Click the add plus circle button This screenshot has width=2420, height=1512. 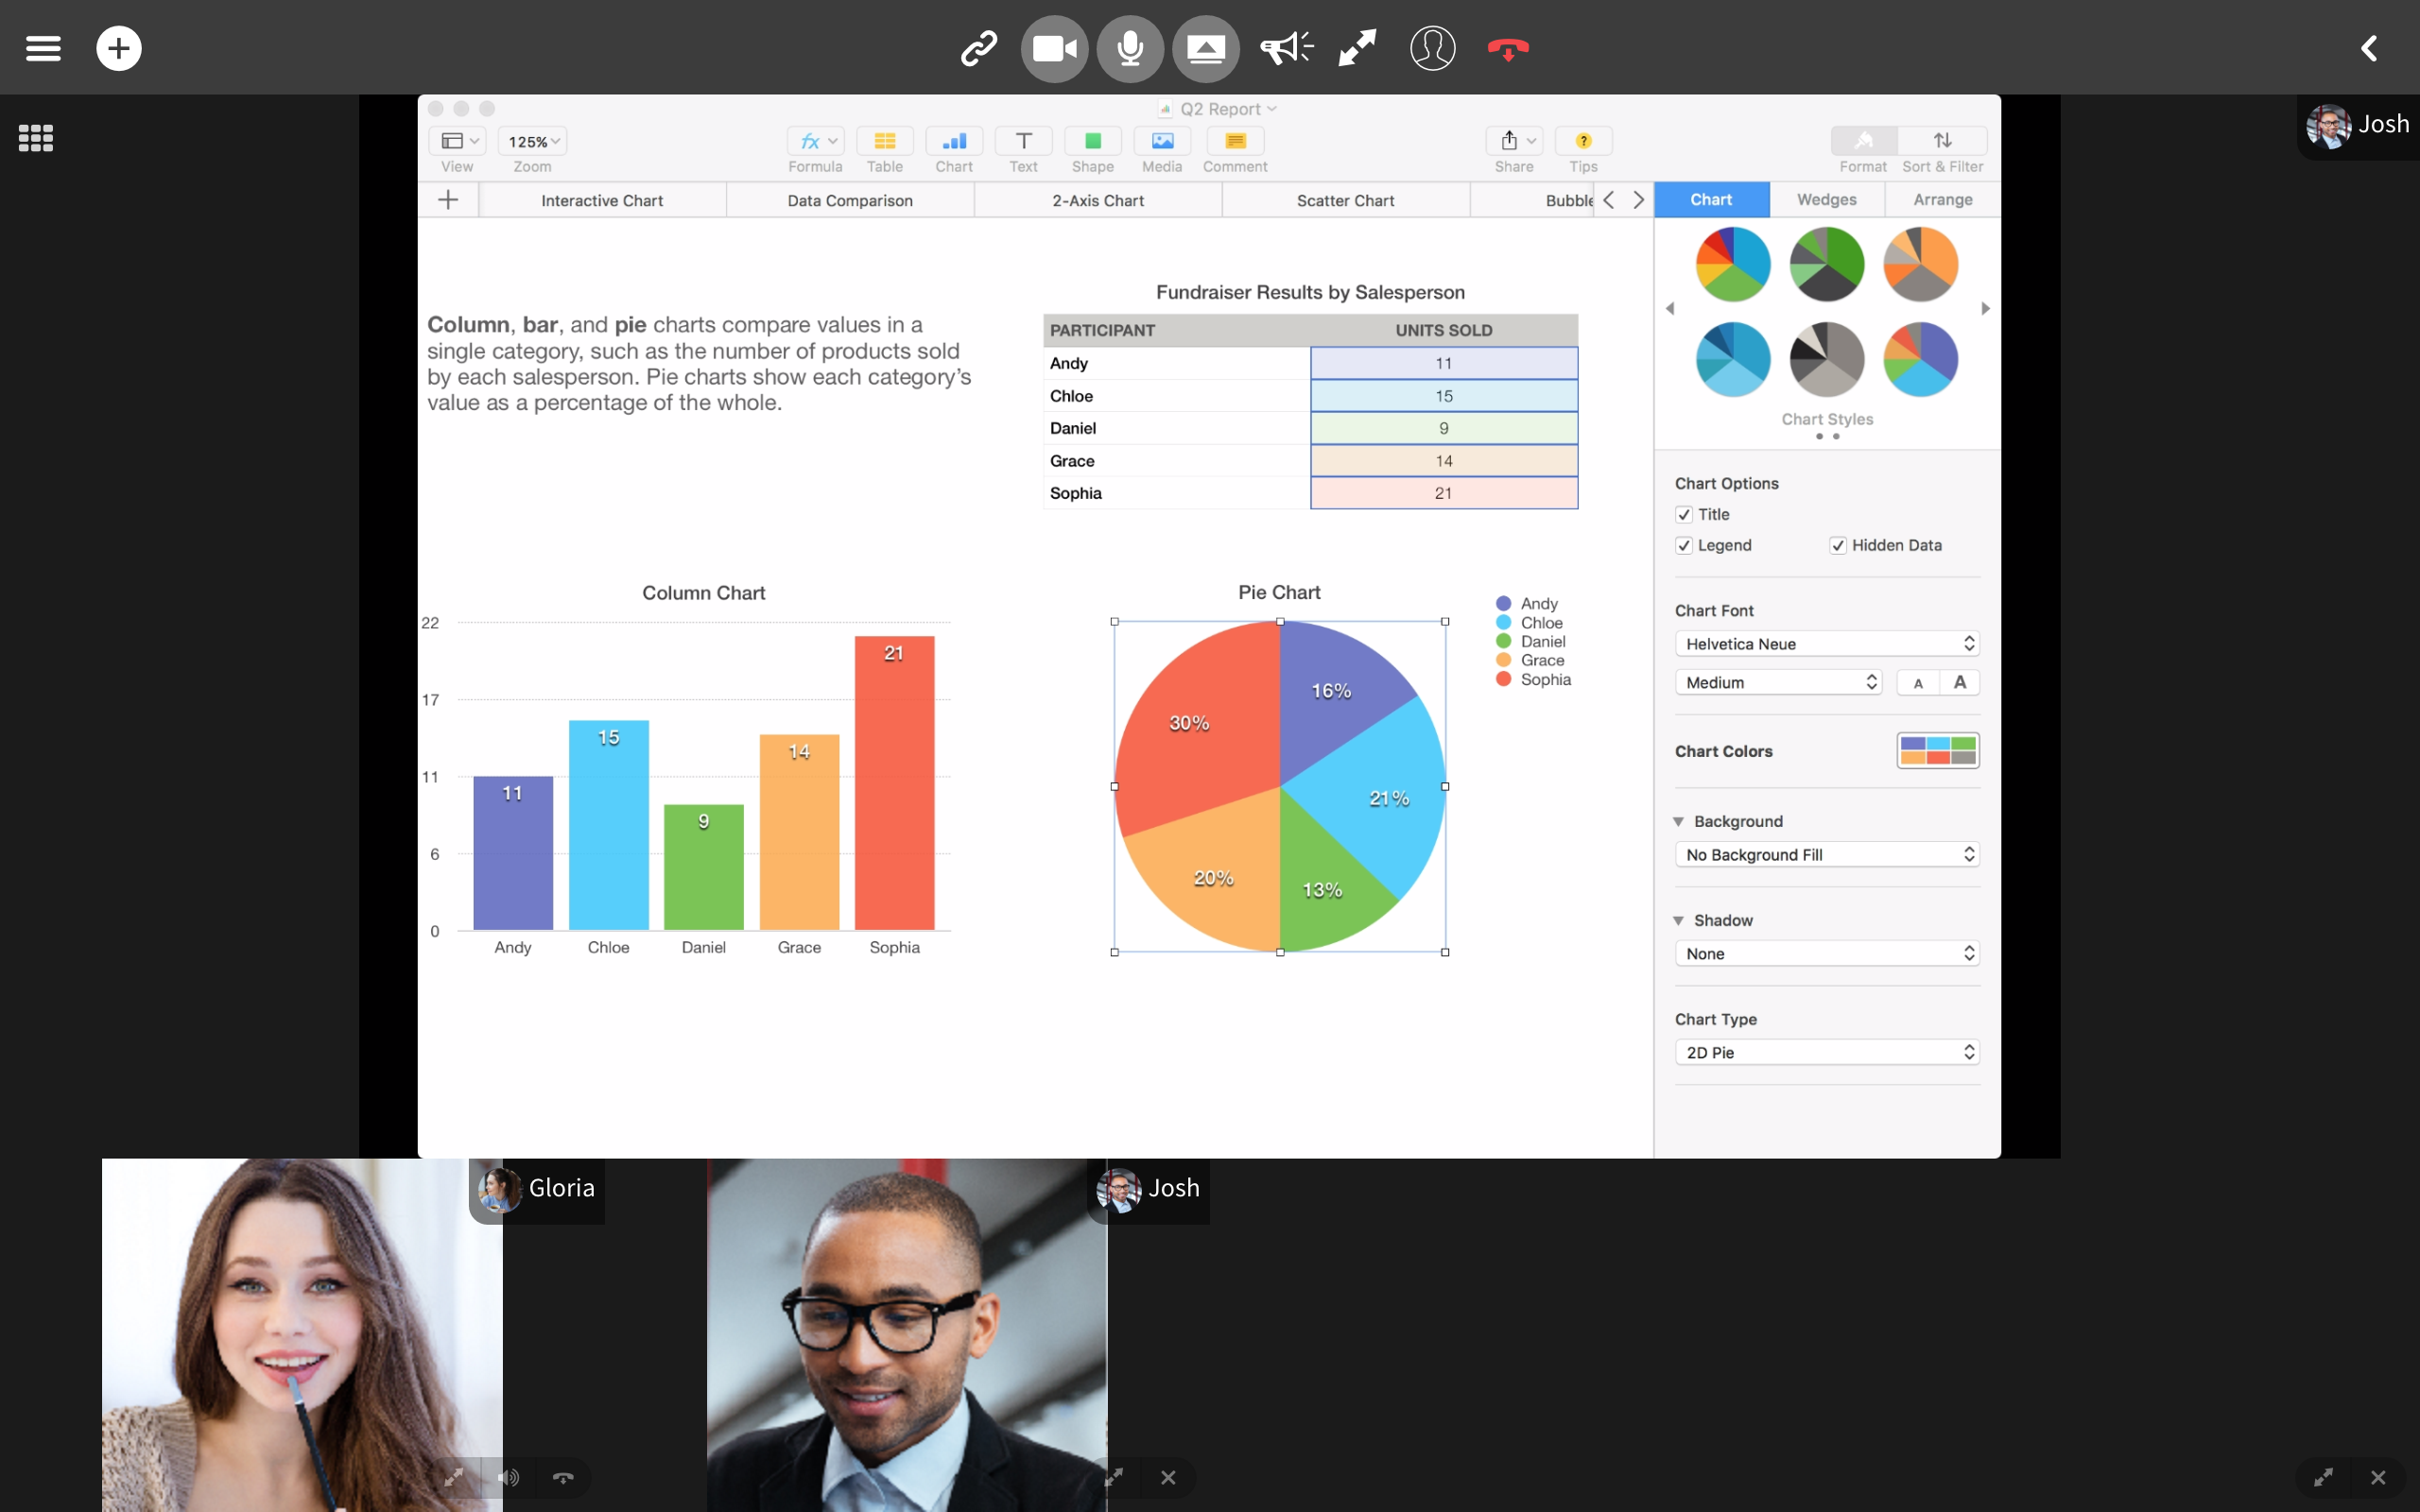[x=119, y=48]
